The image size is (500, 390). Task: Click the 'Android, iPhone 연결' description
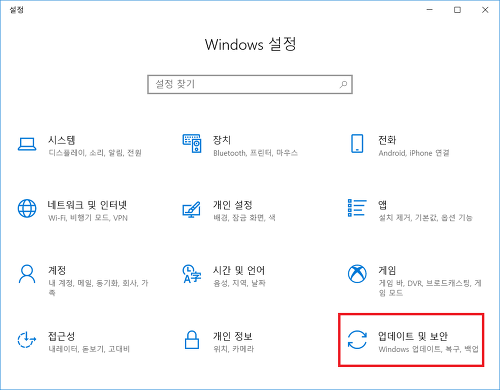click(414, 153)
